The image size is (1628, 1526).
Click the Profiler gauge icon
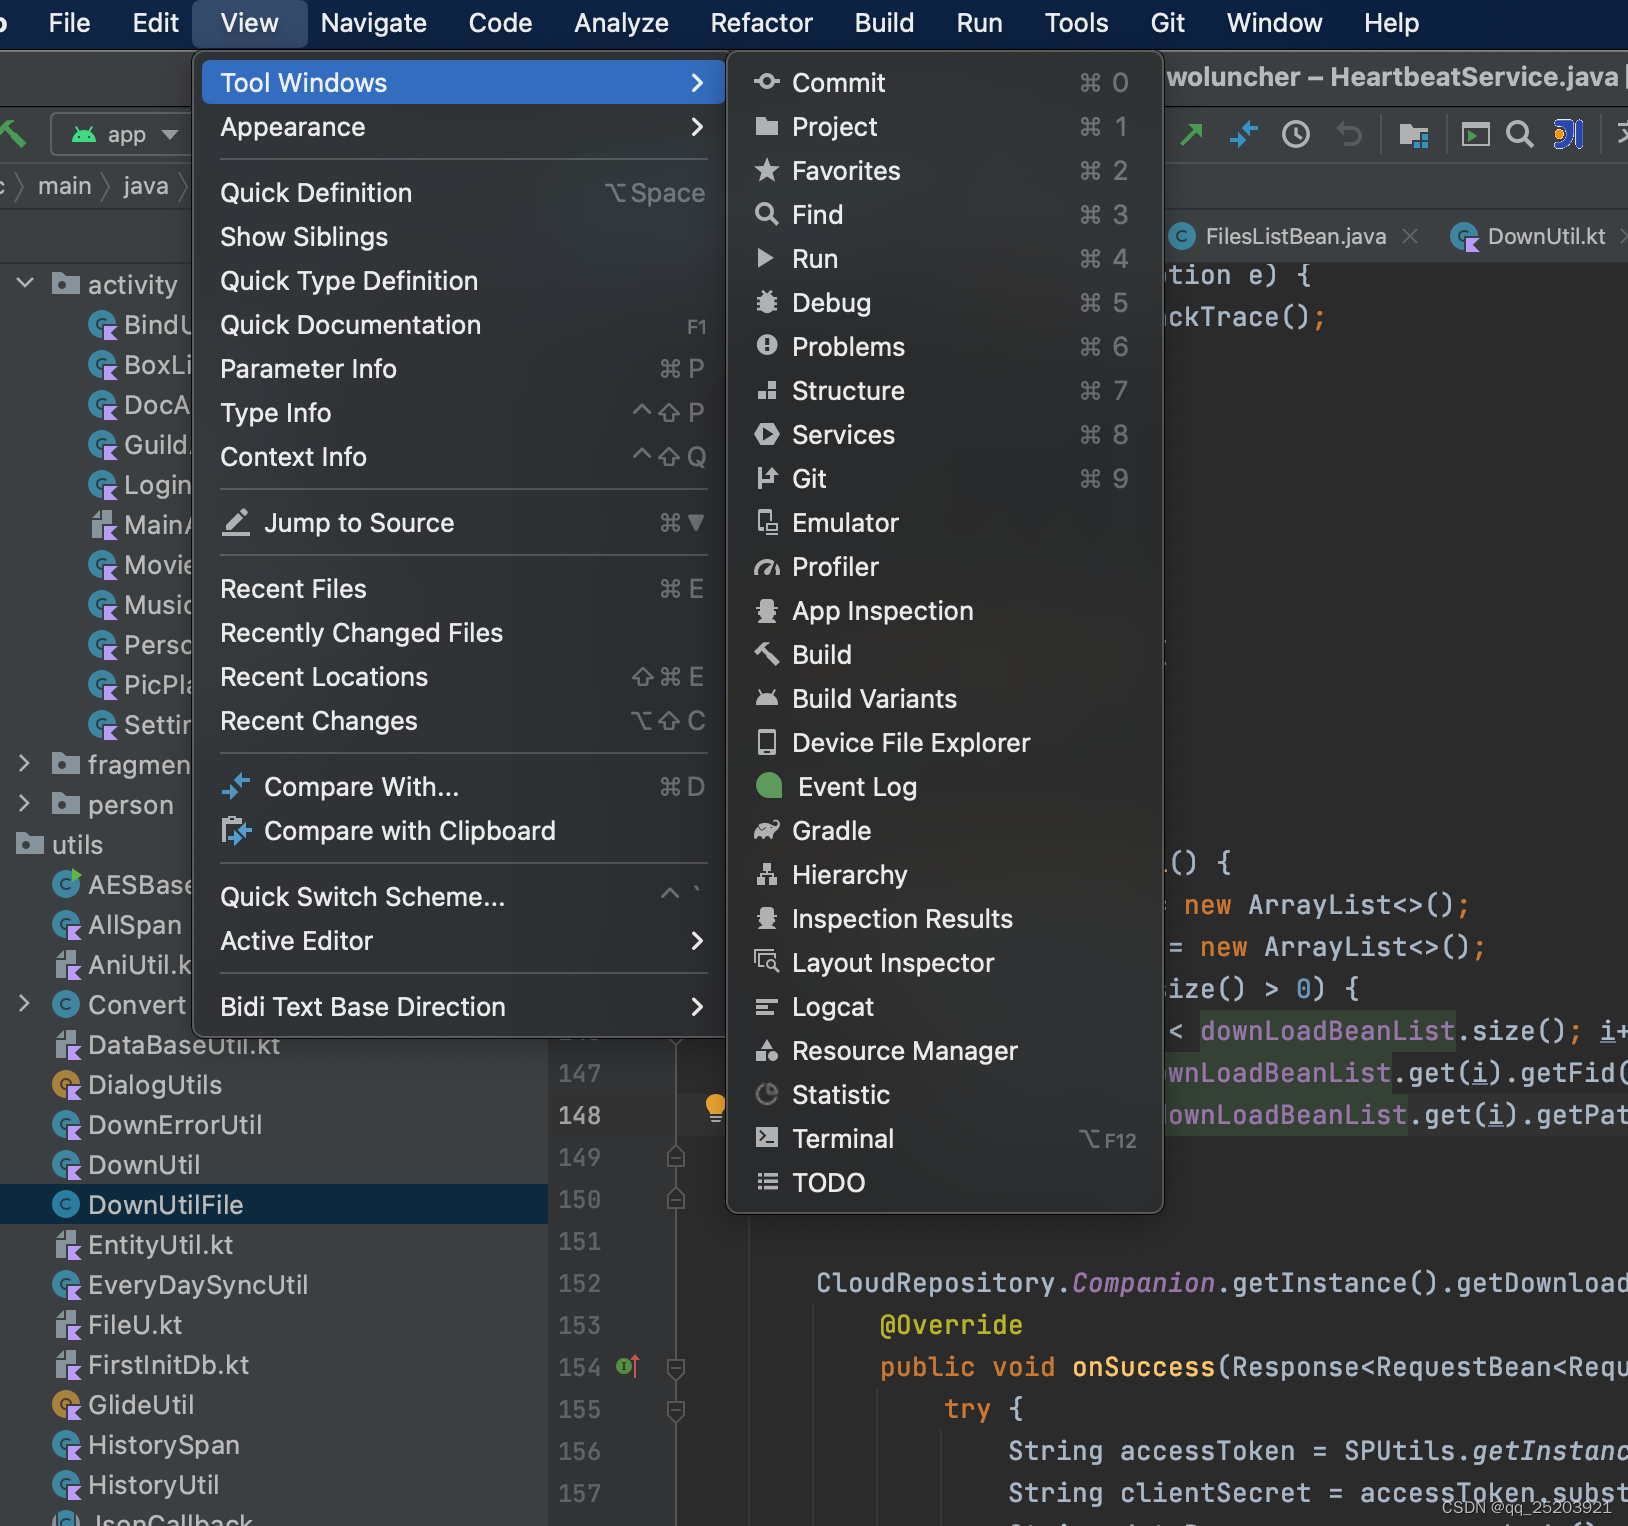click(x=767, y=567)
